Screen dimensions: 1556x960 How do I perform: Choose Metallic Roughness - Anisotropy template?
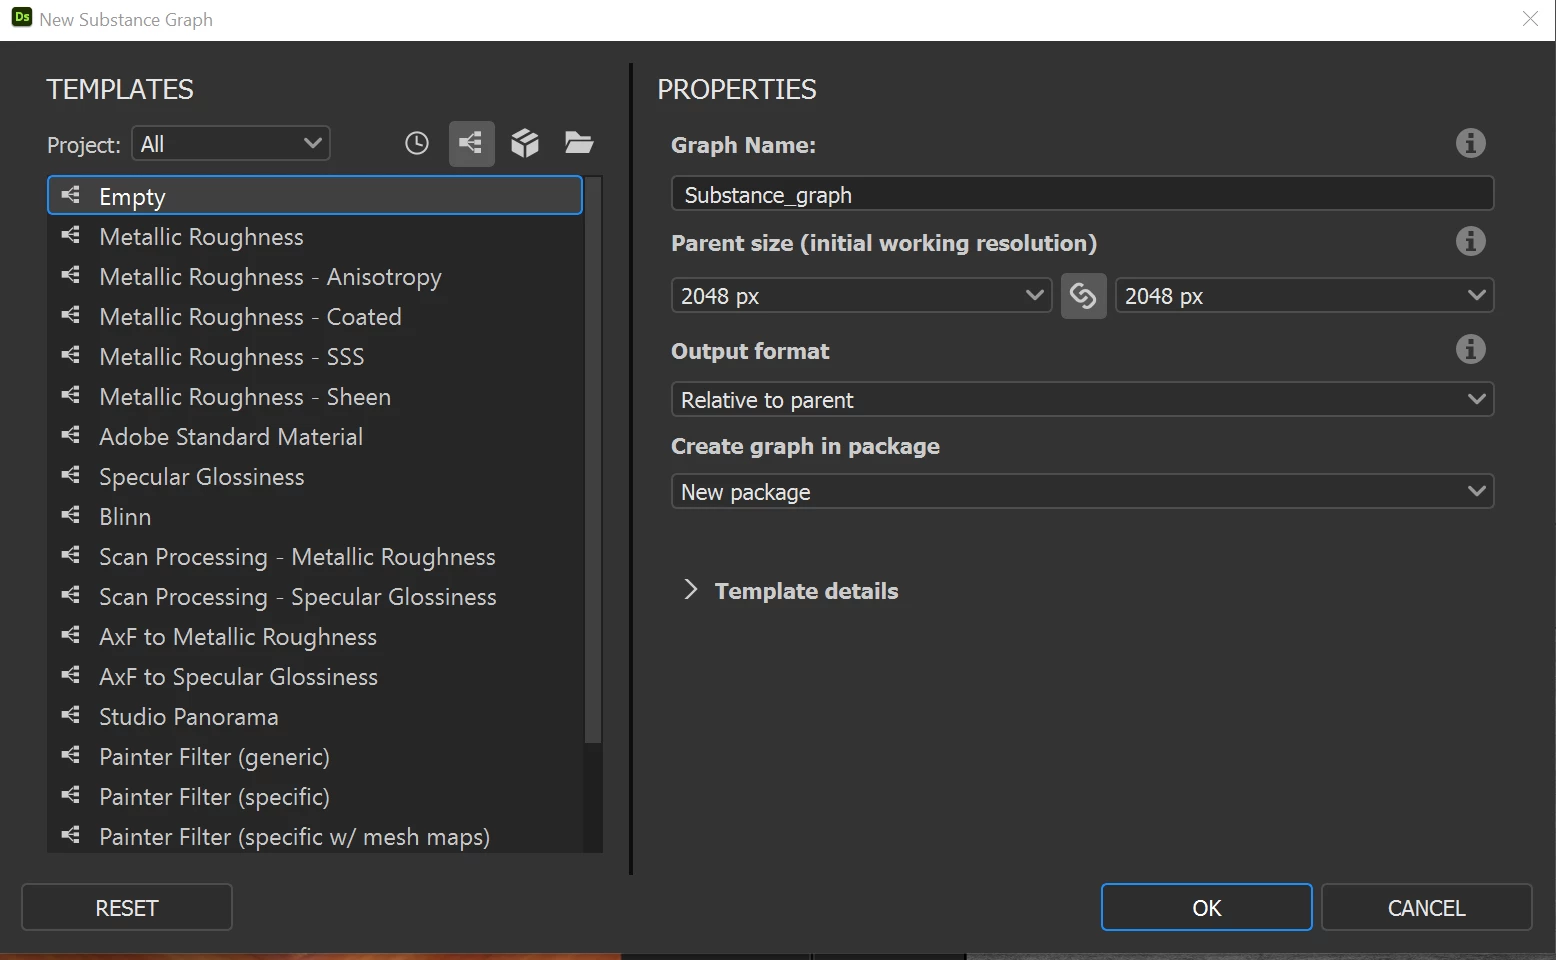pos(315,276)
